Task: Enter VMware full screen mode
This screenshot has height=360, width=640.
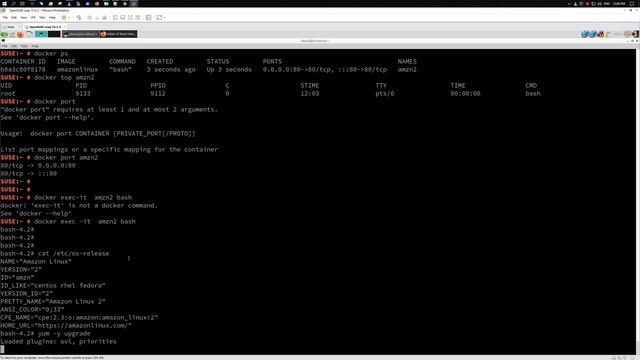Action: 130,18
